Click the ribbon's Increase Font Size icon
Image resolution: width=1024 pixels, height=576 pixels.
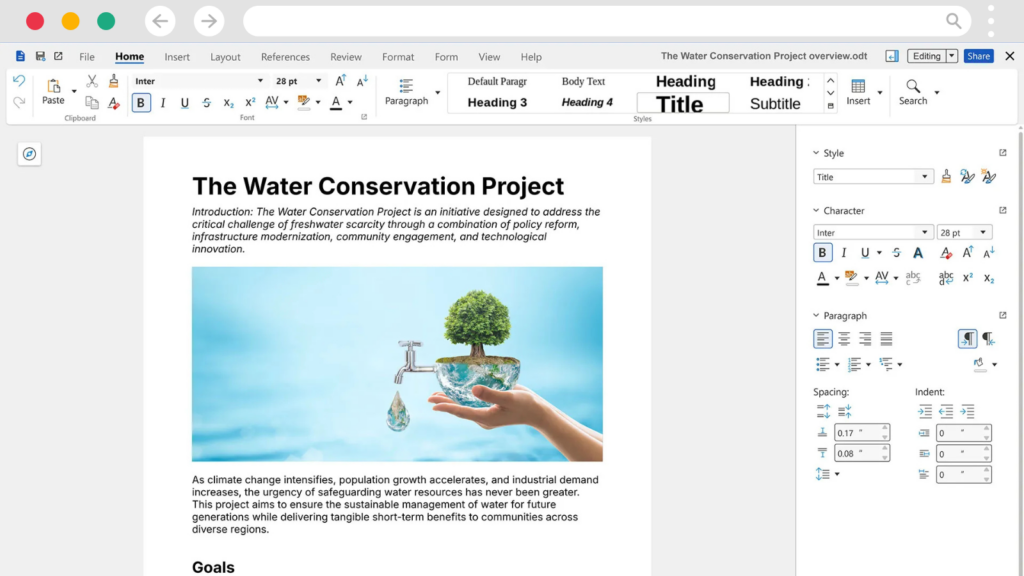click(341, 81)
